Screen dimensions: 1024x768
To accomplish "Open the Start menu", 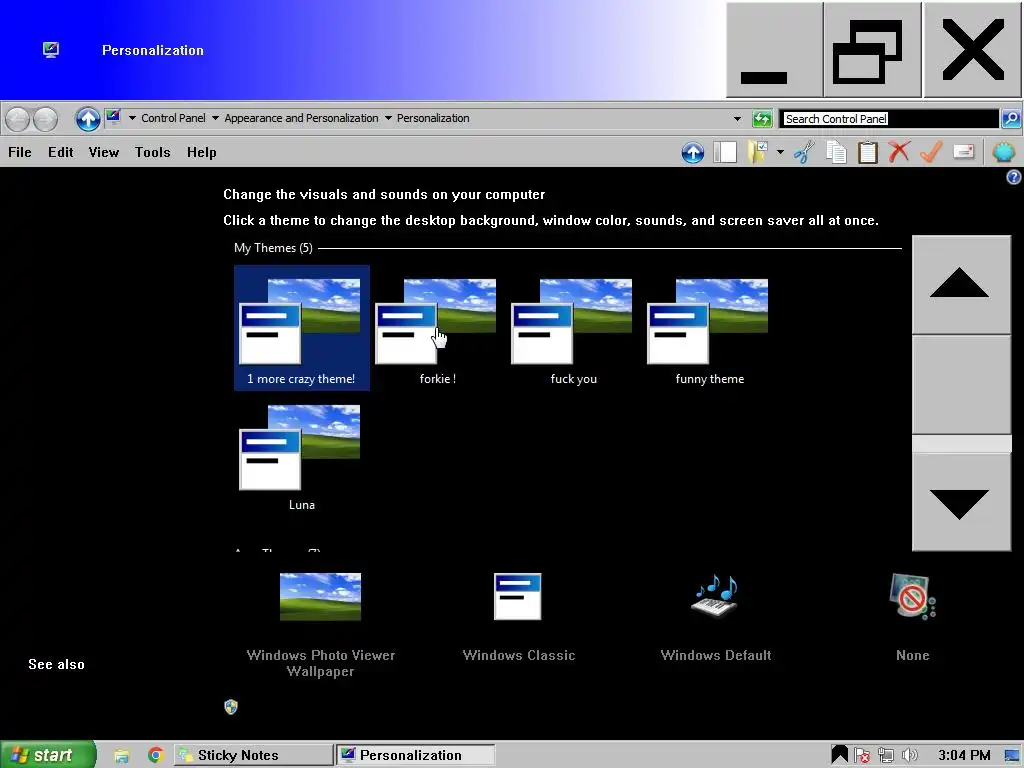I will coord(48,755).
